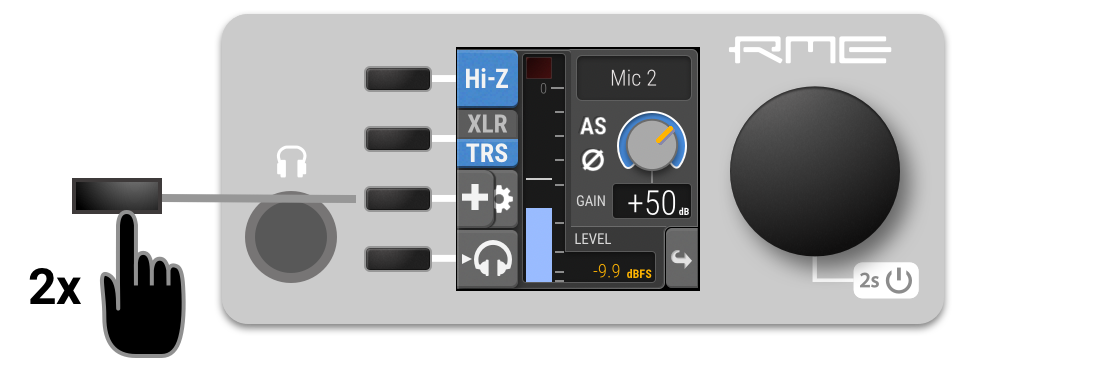Select the Mic 2 channel name field
The image size is (1116, 366).
coord(633,78)
